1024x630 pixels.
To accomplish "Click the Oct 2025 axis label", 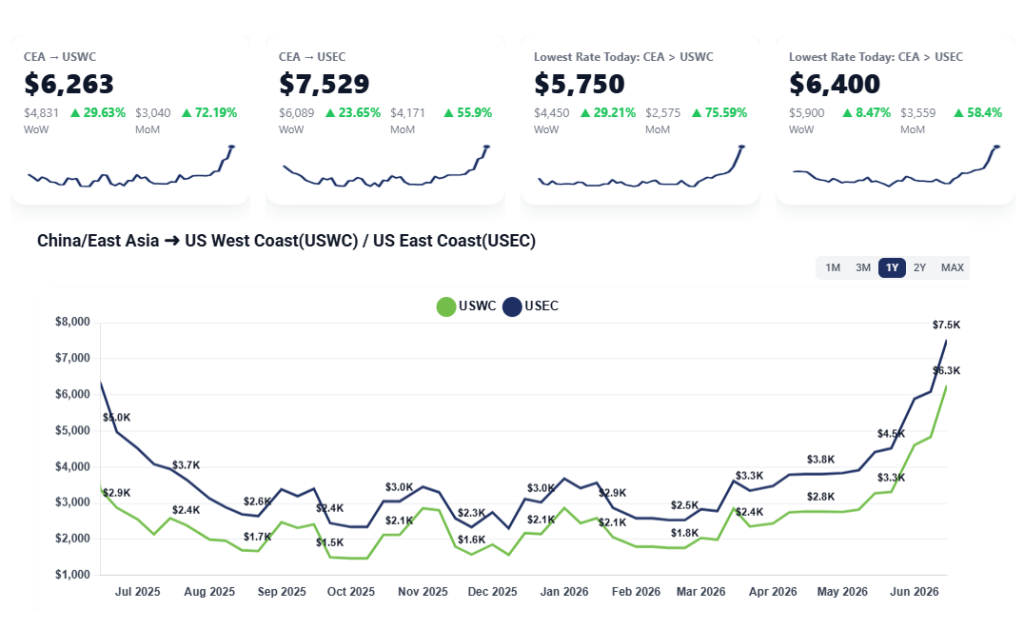I will coord(351,591).
